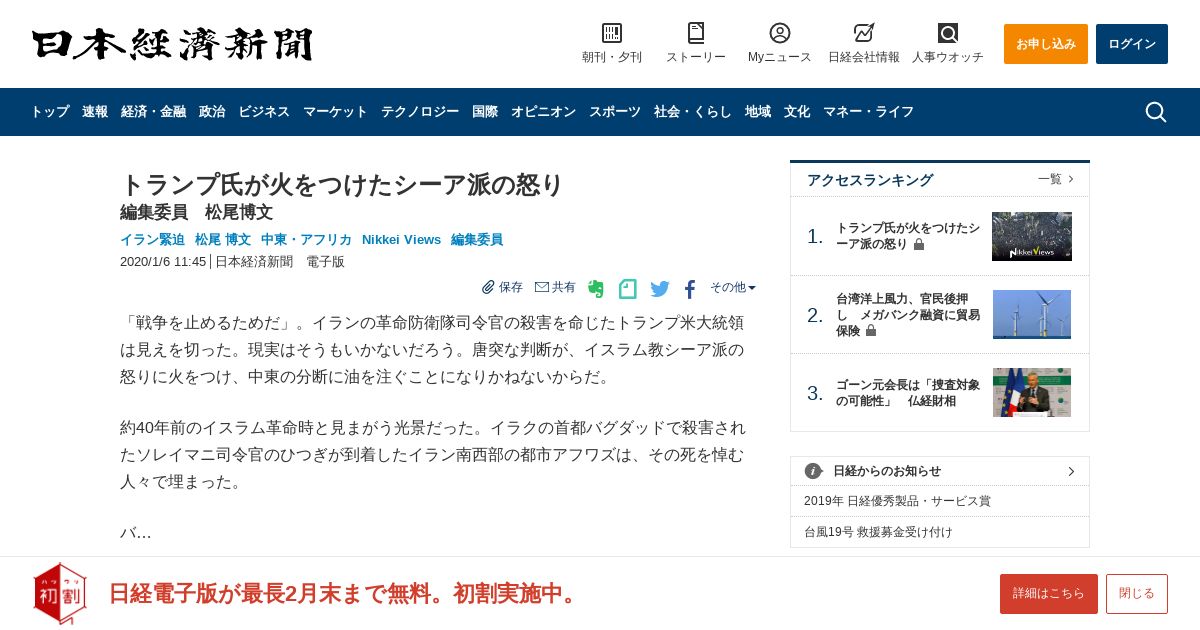
Task: Open 2019年 日経優秀製品・サービス賞 notice
Action: (x=897, y=501)
